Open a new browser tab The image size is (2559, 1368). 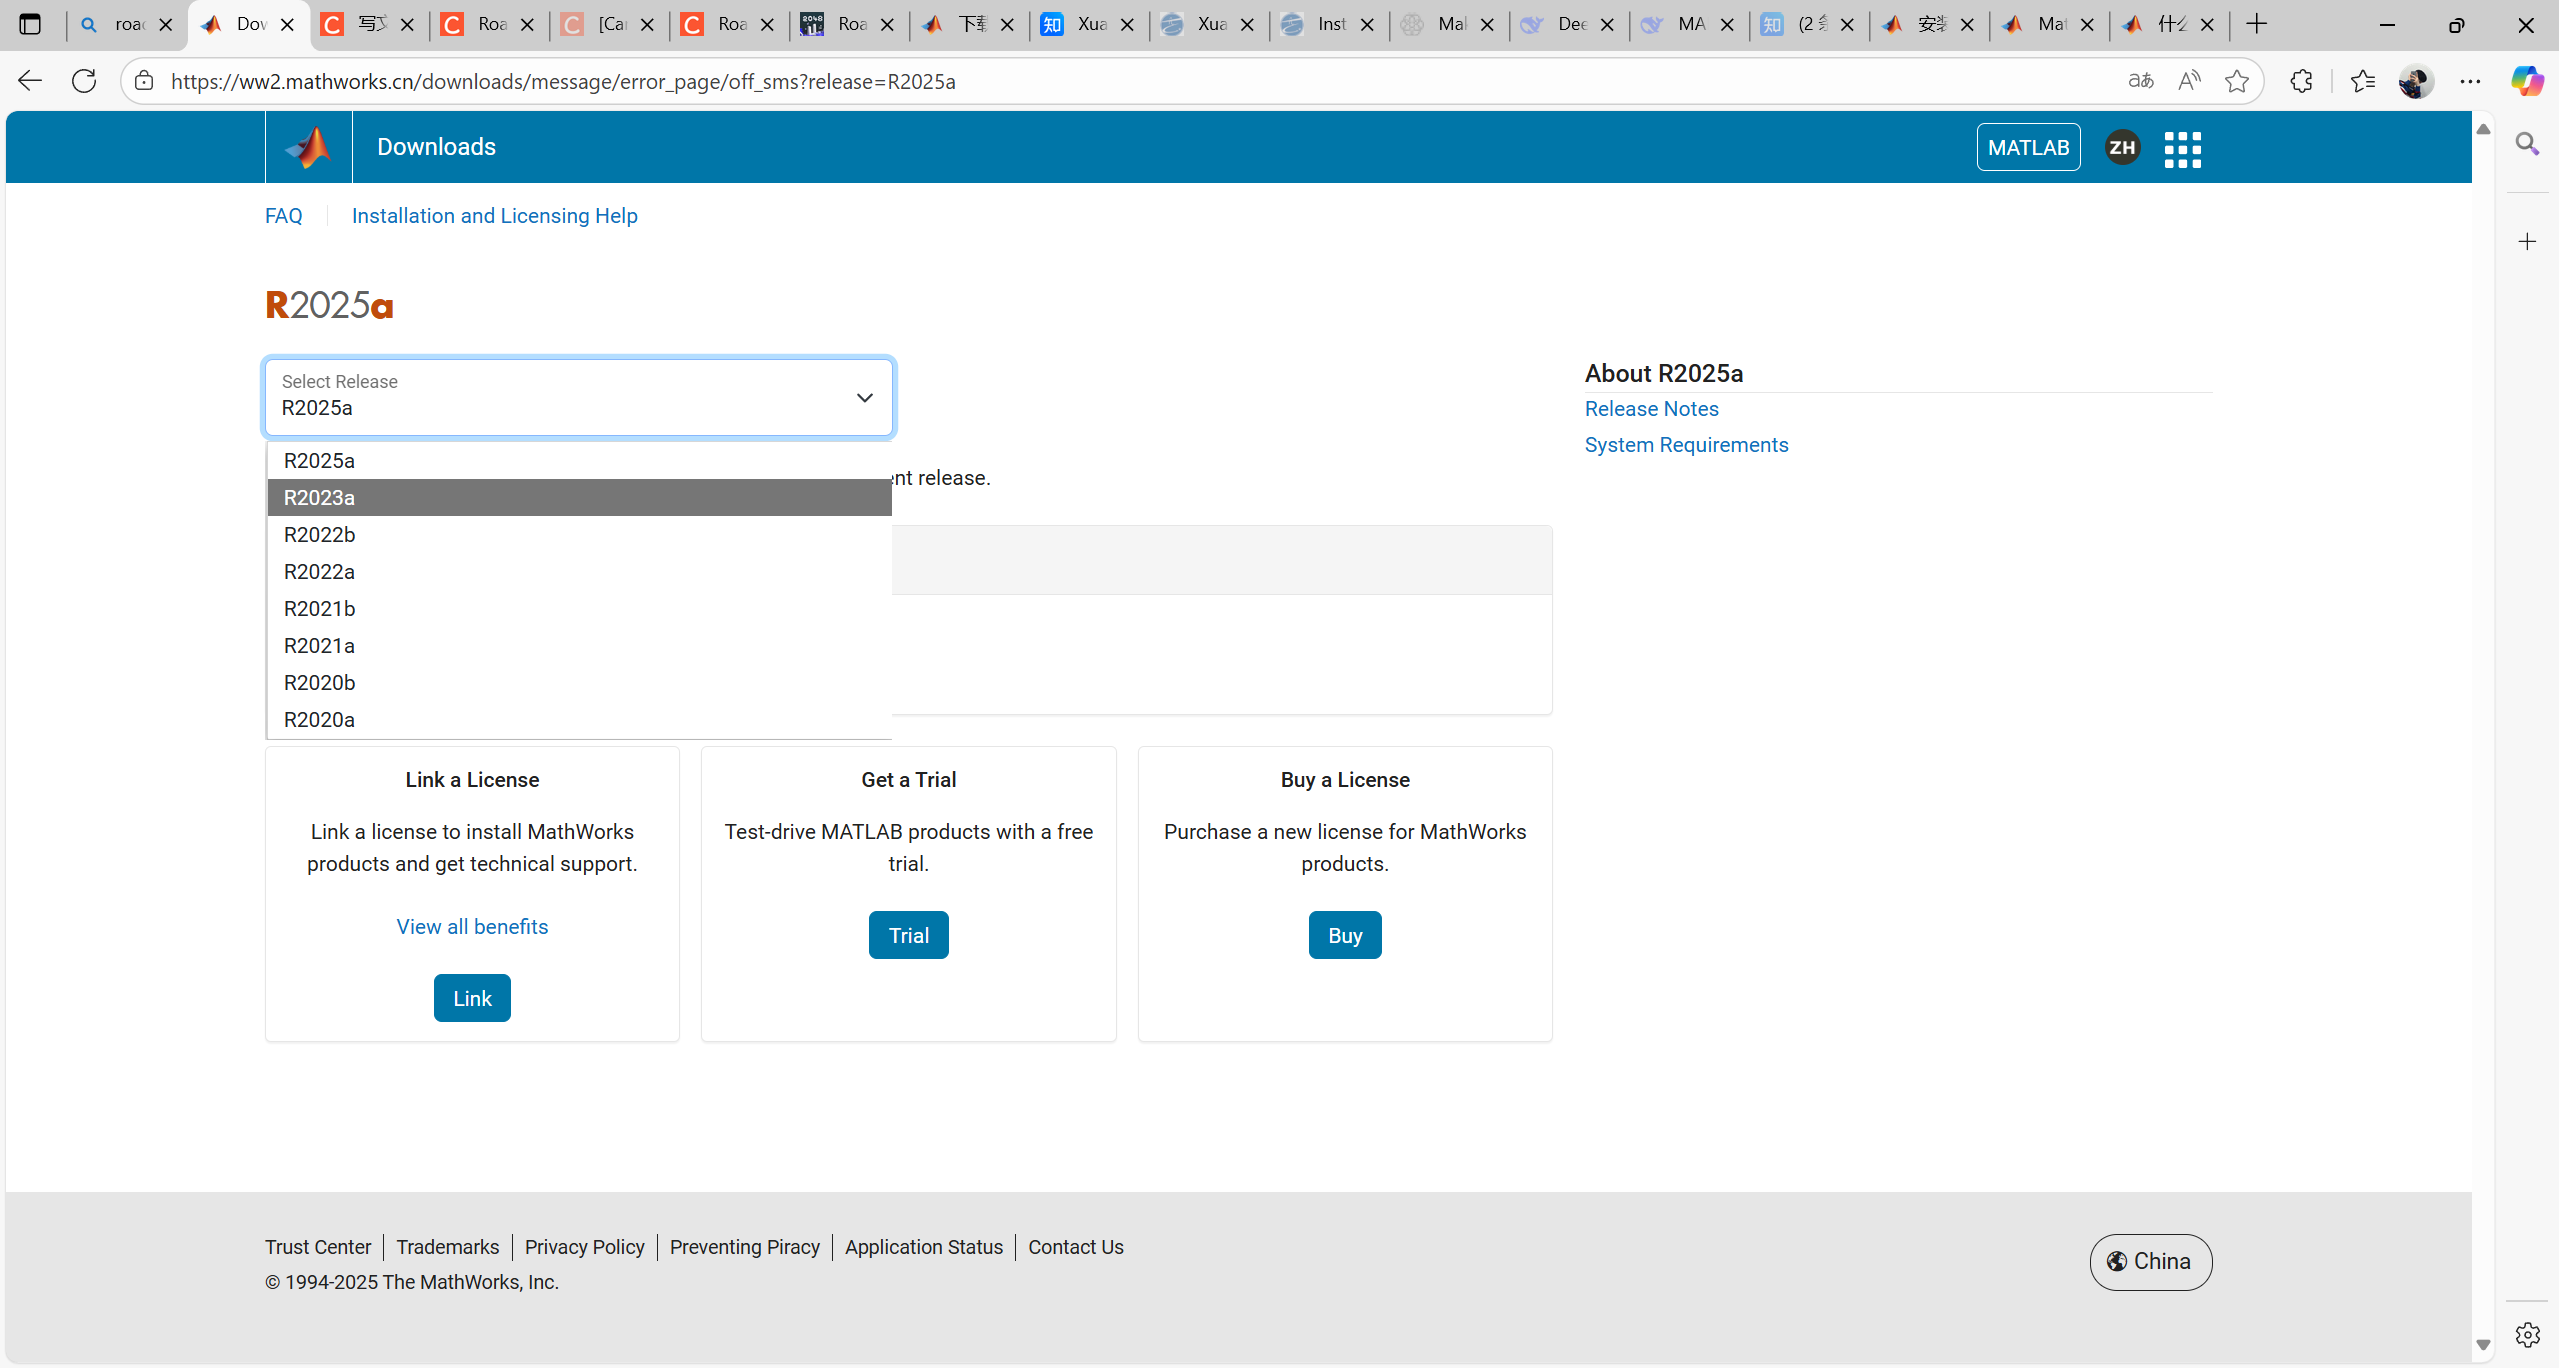coord(2256,24)
